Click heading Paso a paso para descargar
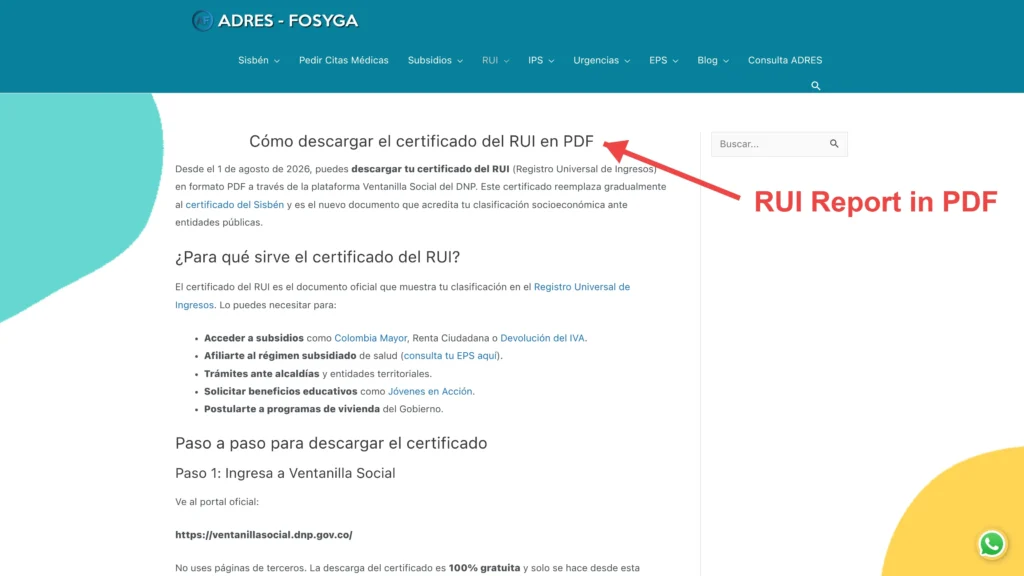This screenshot has width=1024, height=576. pos(331,443)
